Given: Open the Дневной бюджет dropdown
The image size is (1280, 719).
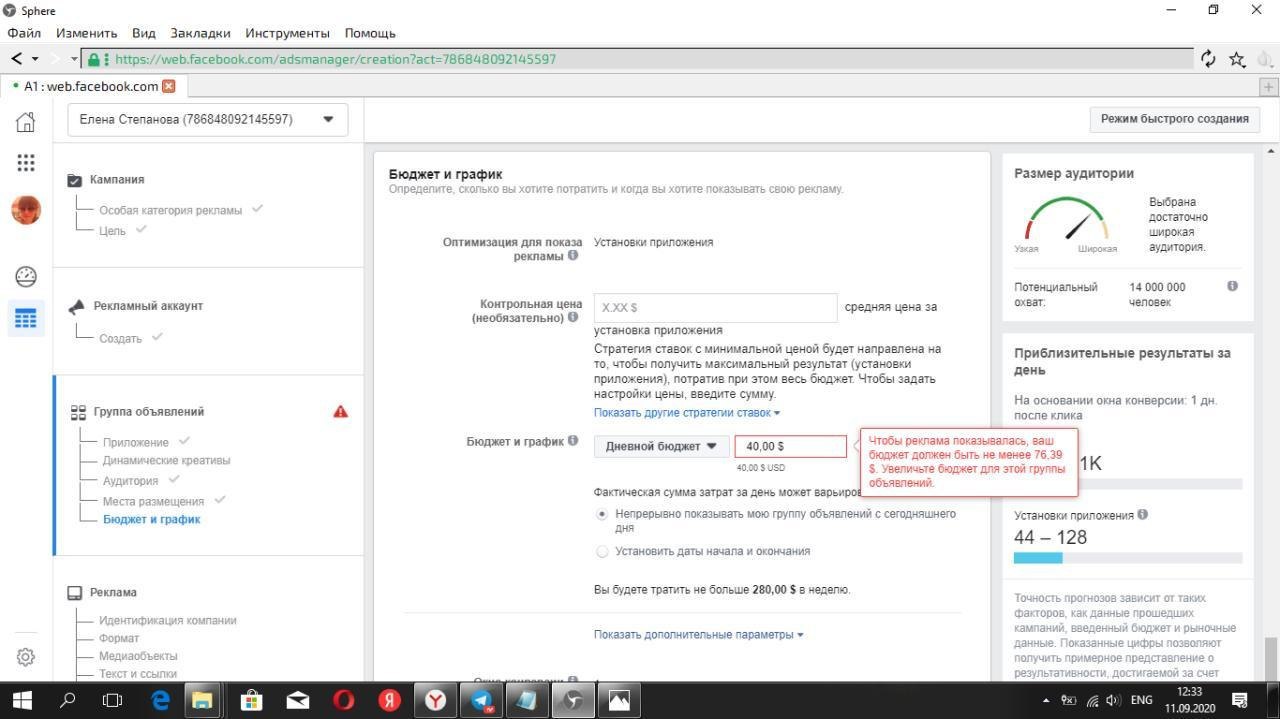Looking at the screenshot, I should point(661,446).
